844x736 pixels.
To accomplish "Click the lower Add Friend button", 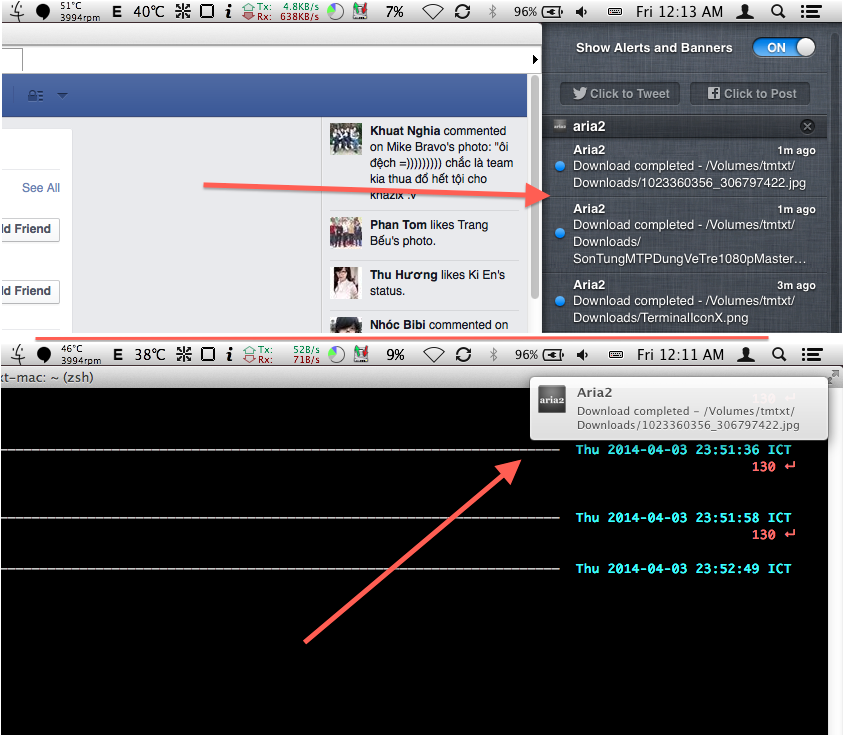I will click(x=30, y=291).
